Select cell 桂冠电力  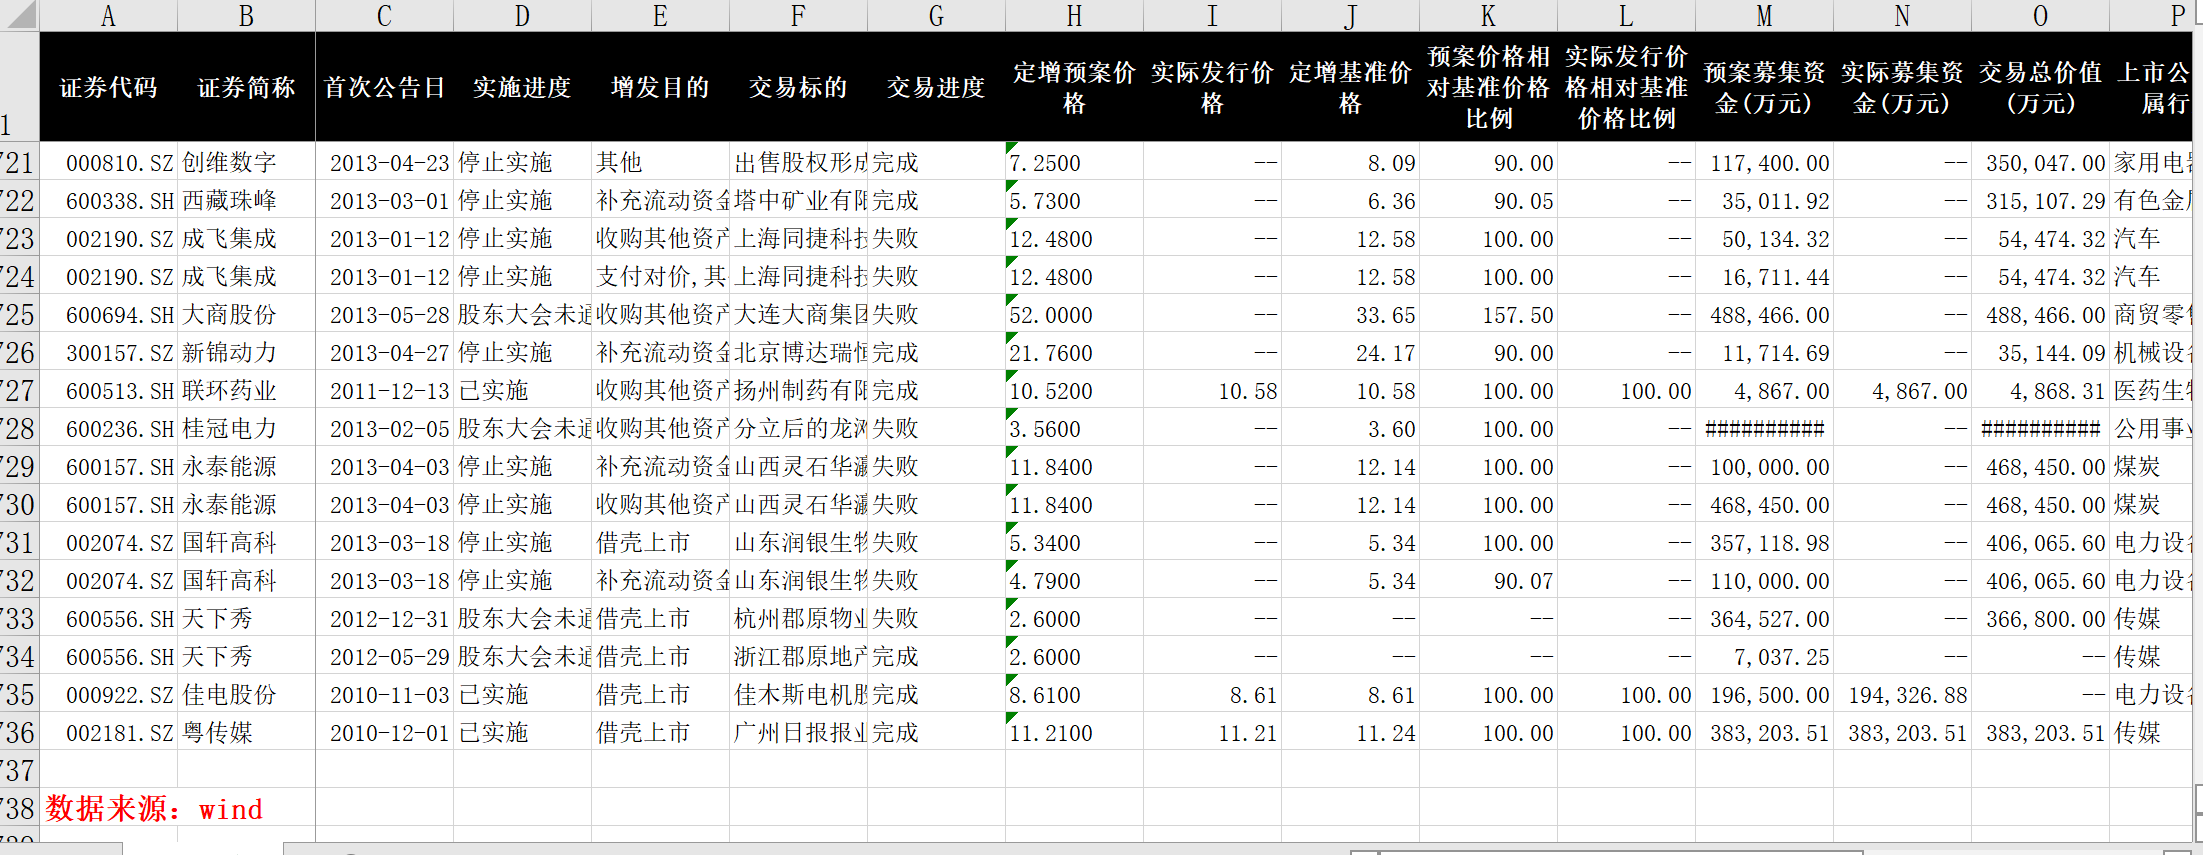pos(246,428)
